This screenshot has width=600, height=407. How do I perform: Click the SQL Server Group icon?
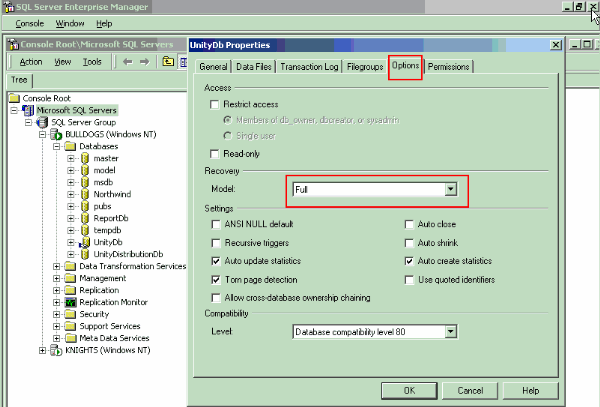click(x=42, y=122)
